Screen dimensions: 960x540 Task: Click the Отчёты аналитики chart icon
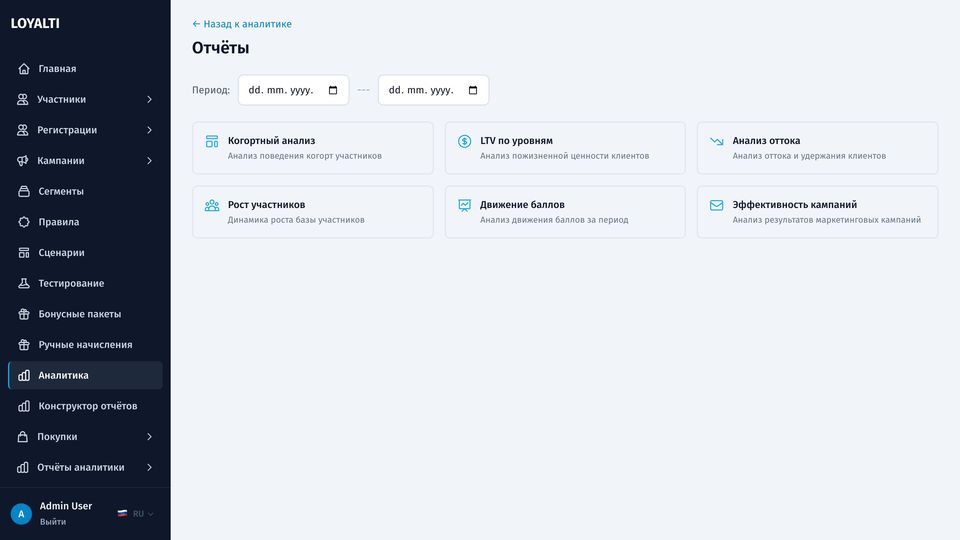click(x=23, y=467)
